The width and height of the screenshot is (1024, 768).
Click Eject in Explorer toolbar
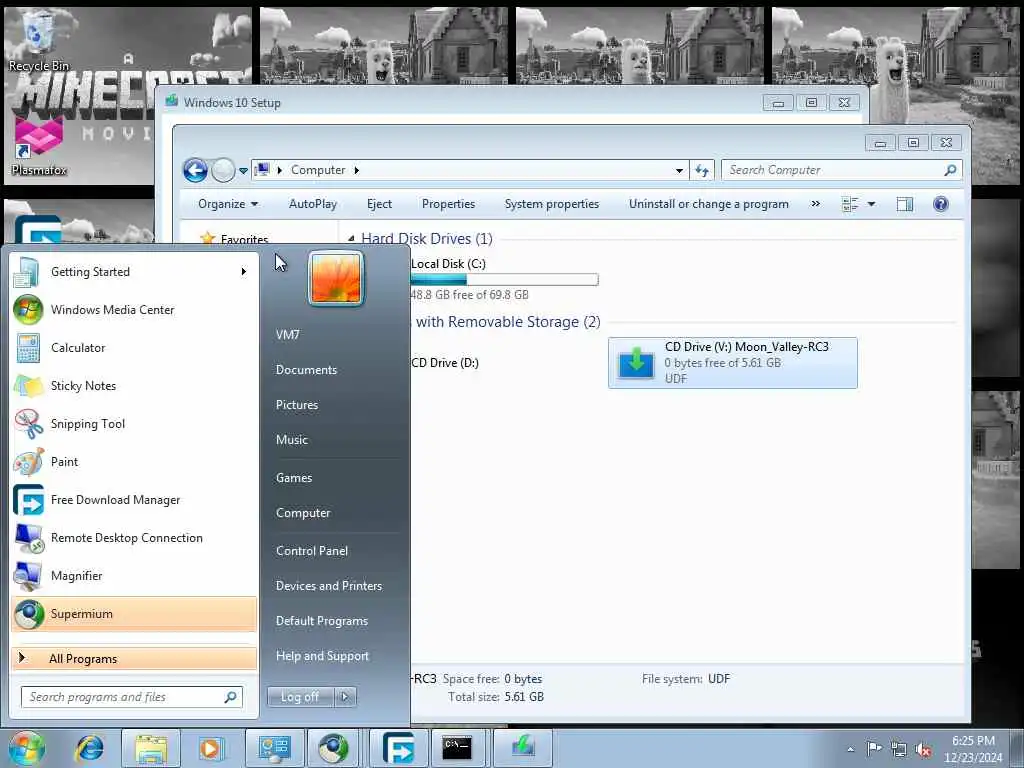pyautogui.click(x=379, y=204)
